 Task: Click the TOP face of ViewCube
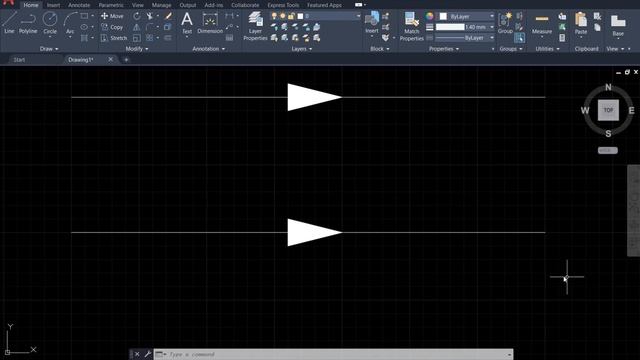pyautogui.click(x=608, y=110)
